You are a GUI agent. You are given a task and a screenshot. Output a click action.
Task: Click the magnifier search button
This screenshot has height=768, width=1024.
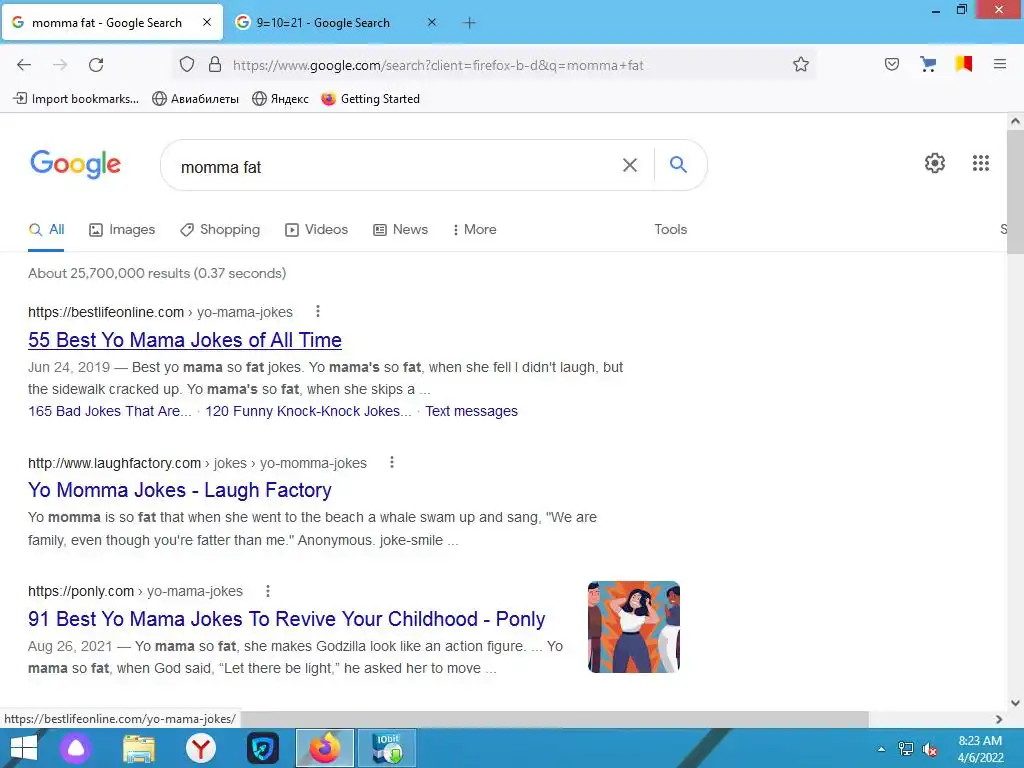(x=679, y=165)
